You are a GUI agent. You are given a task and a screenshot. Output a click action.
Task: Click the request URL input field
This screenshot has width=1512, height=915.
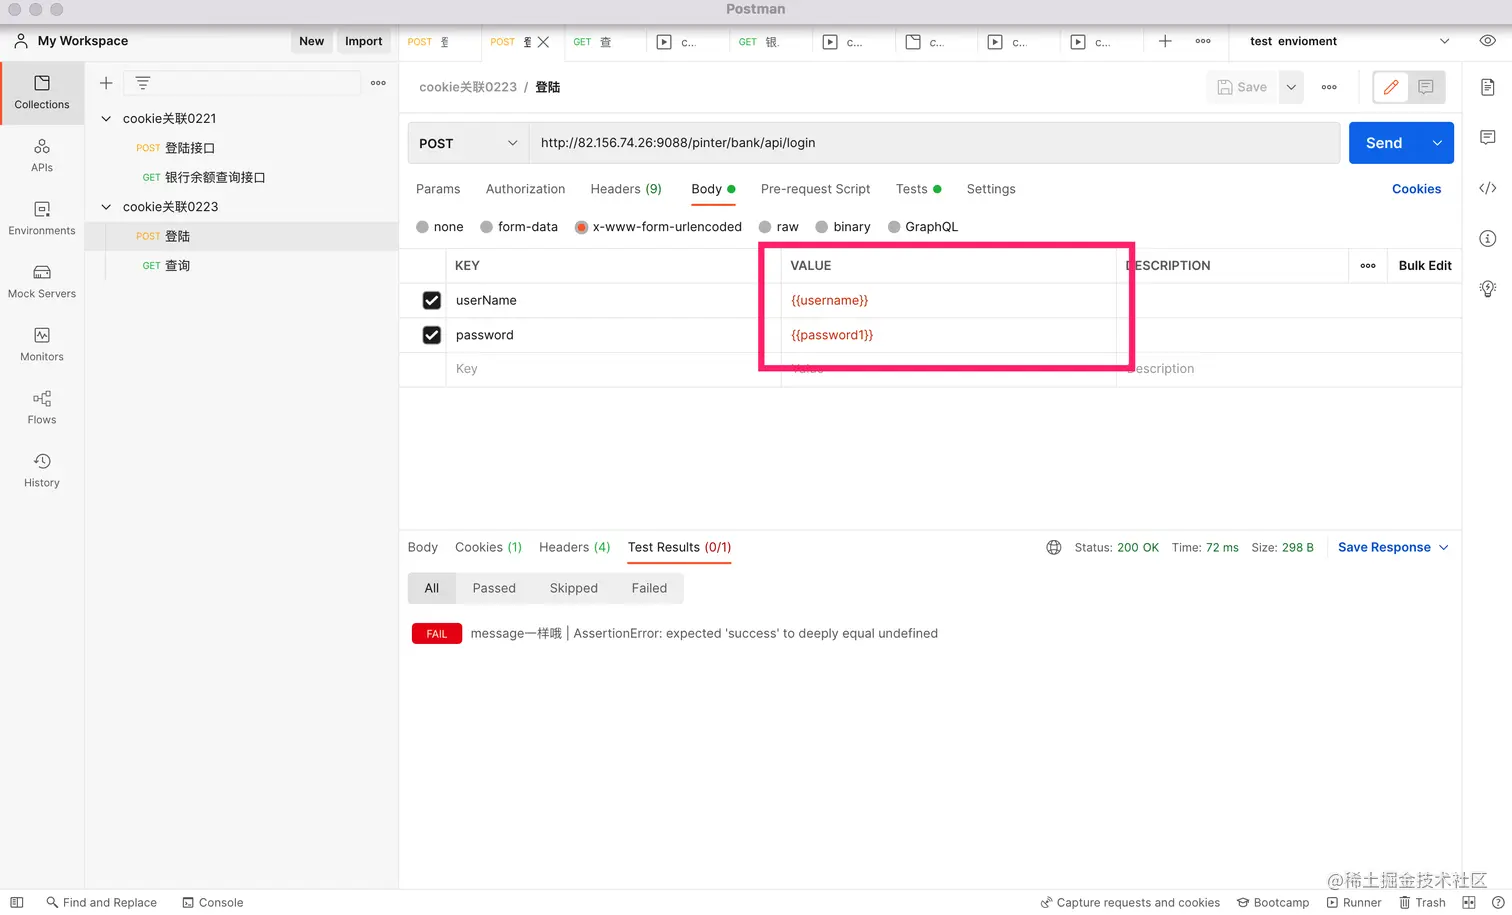click(x=934, y=143)
